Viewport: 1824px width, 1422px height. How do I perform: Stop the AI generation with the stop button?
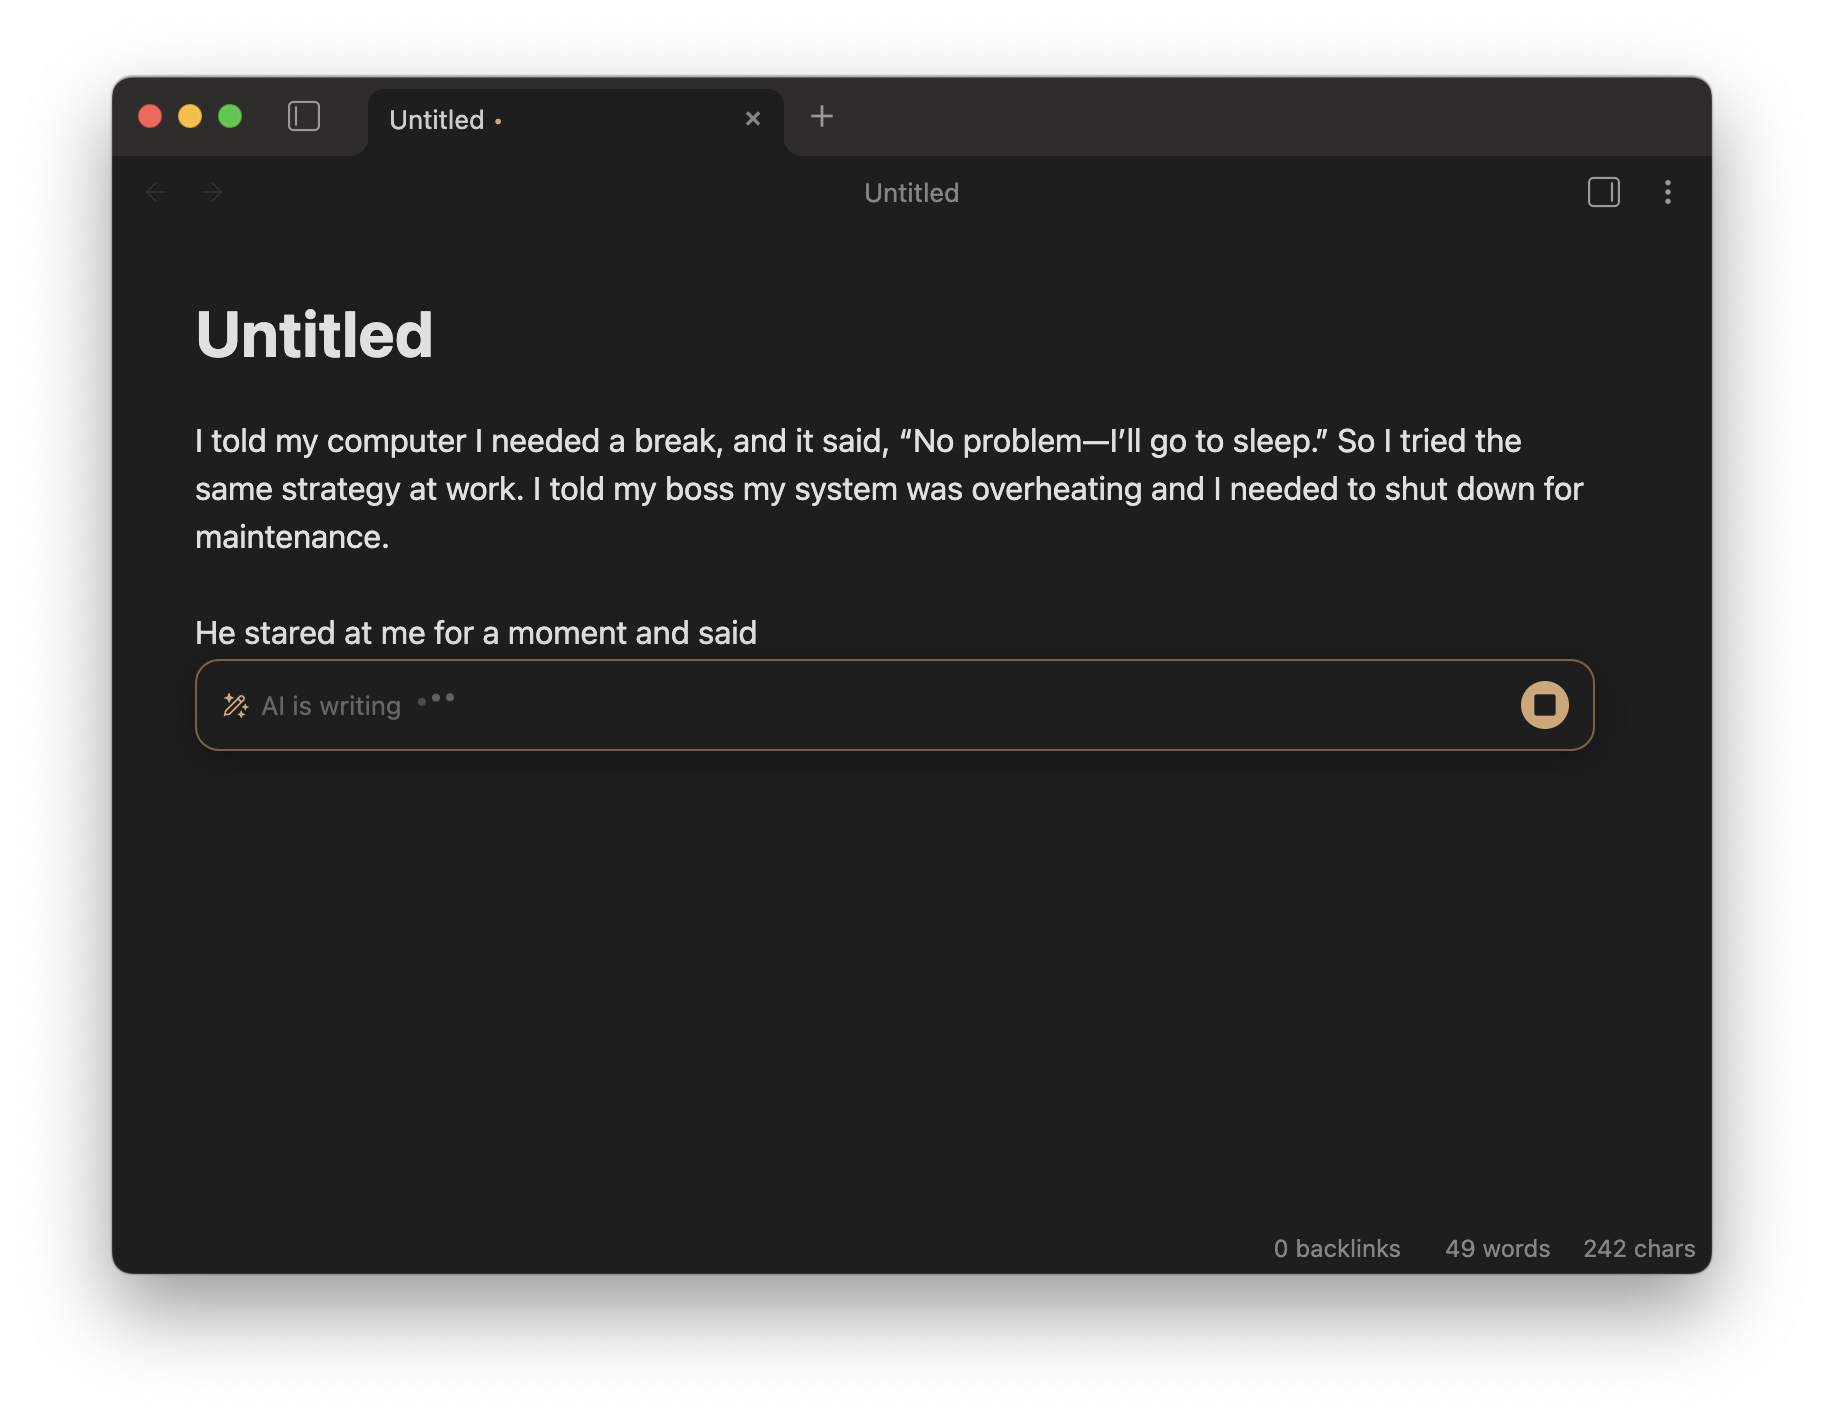1544,705
